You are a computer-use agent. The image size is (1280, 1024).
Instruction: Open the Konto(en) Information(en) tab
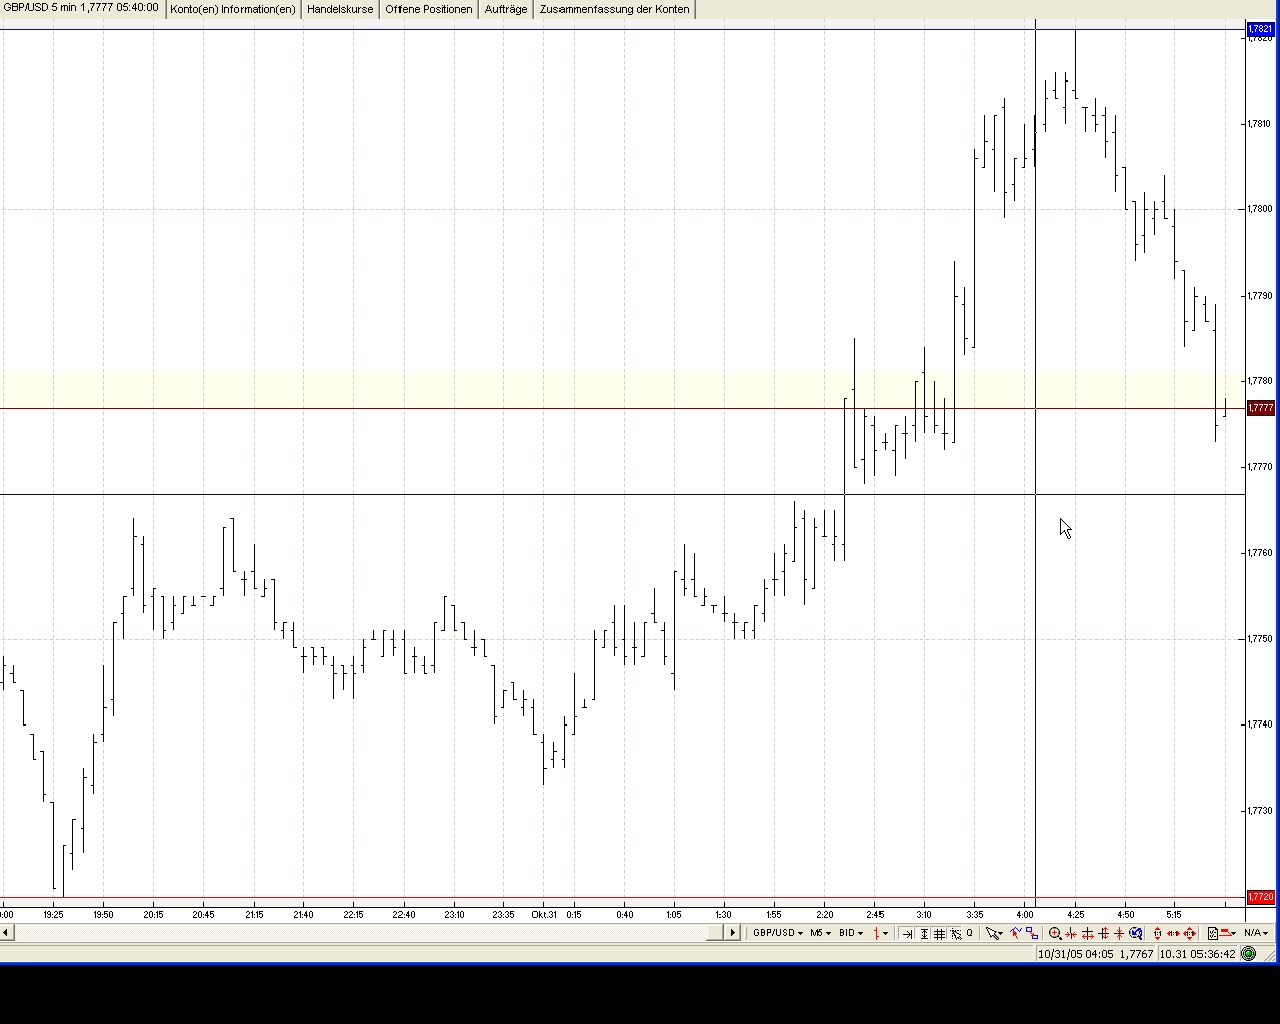pos(233,9)
